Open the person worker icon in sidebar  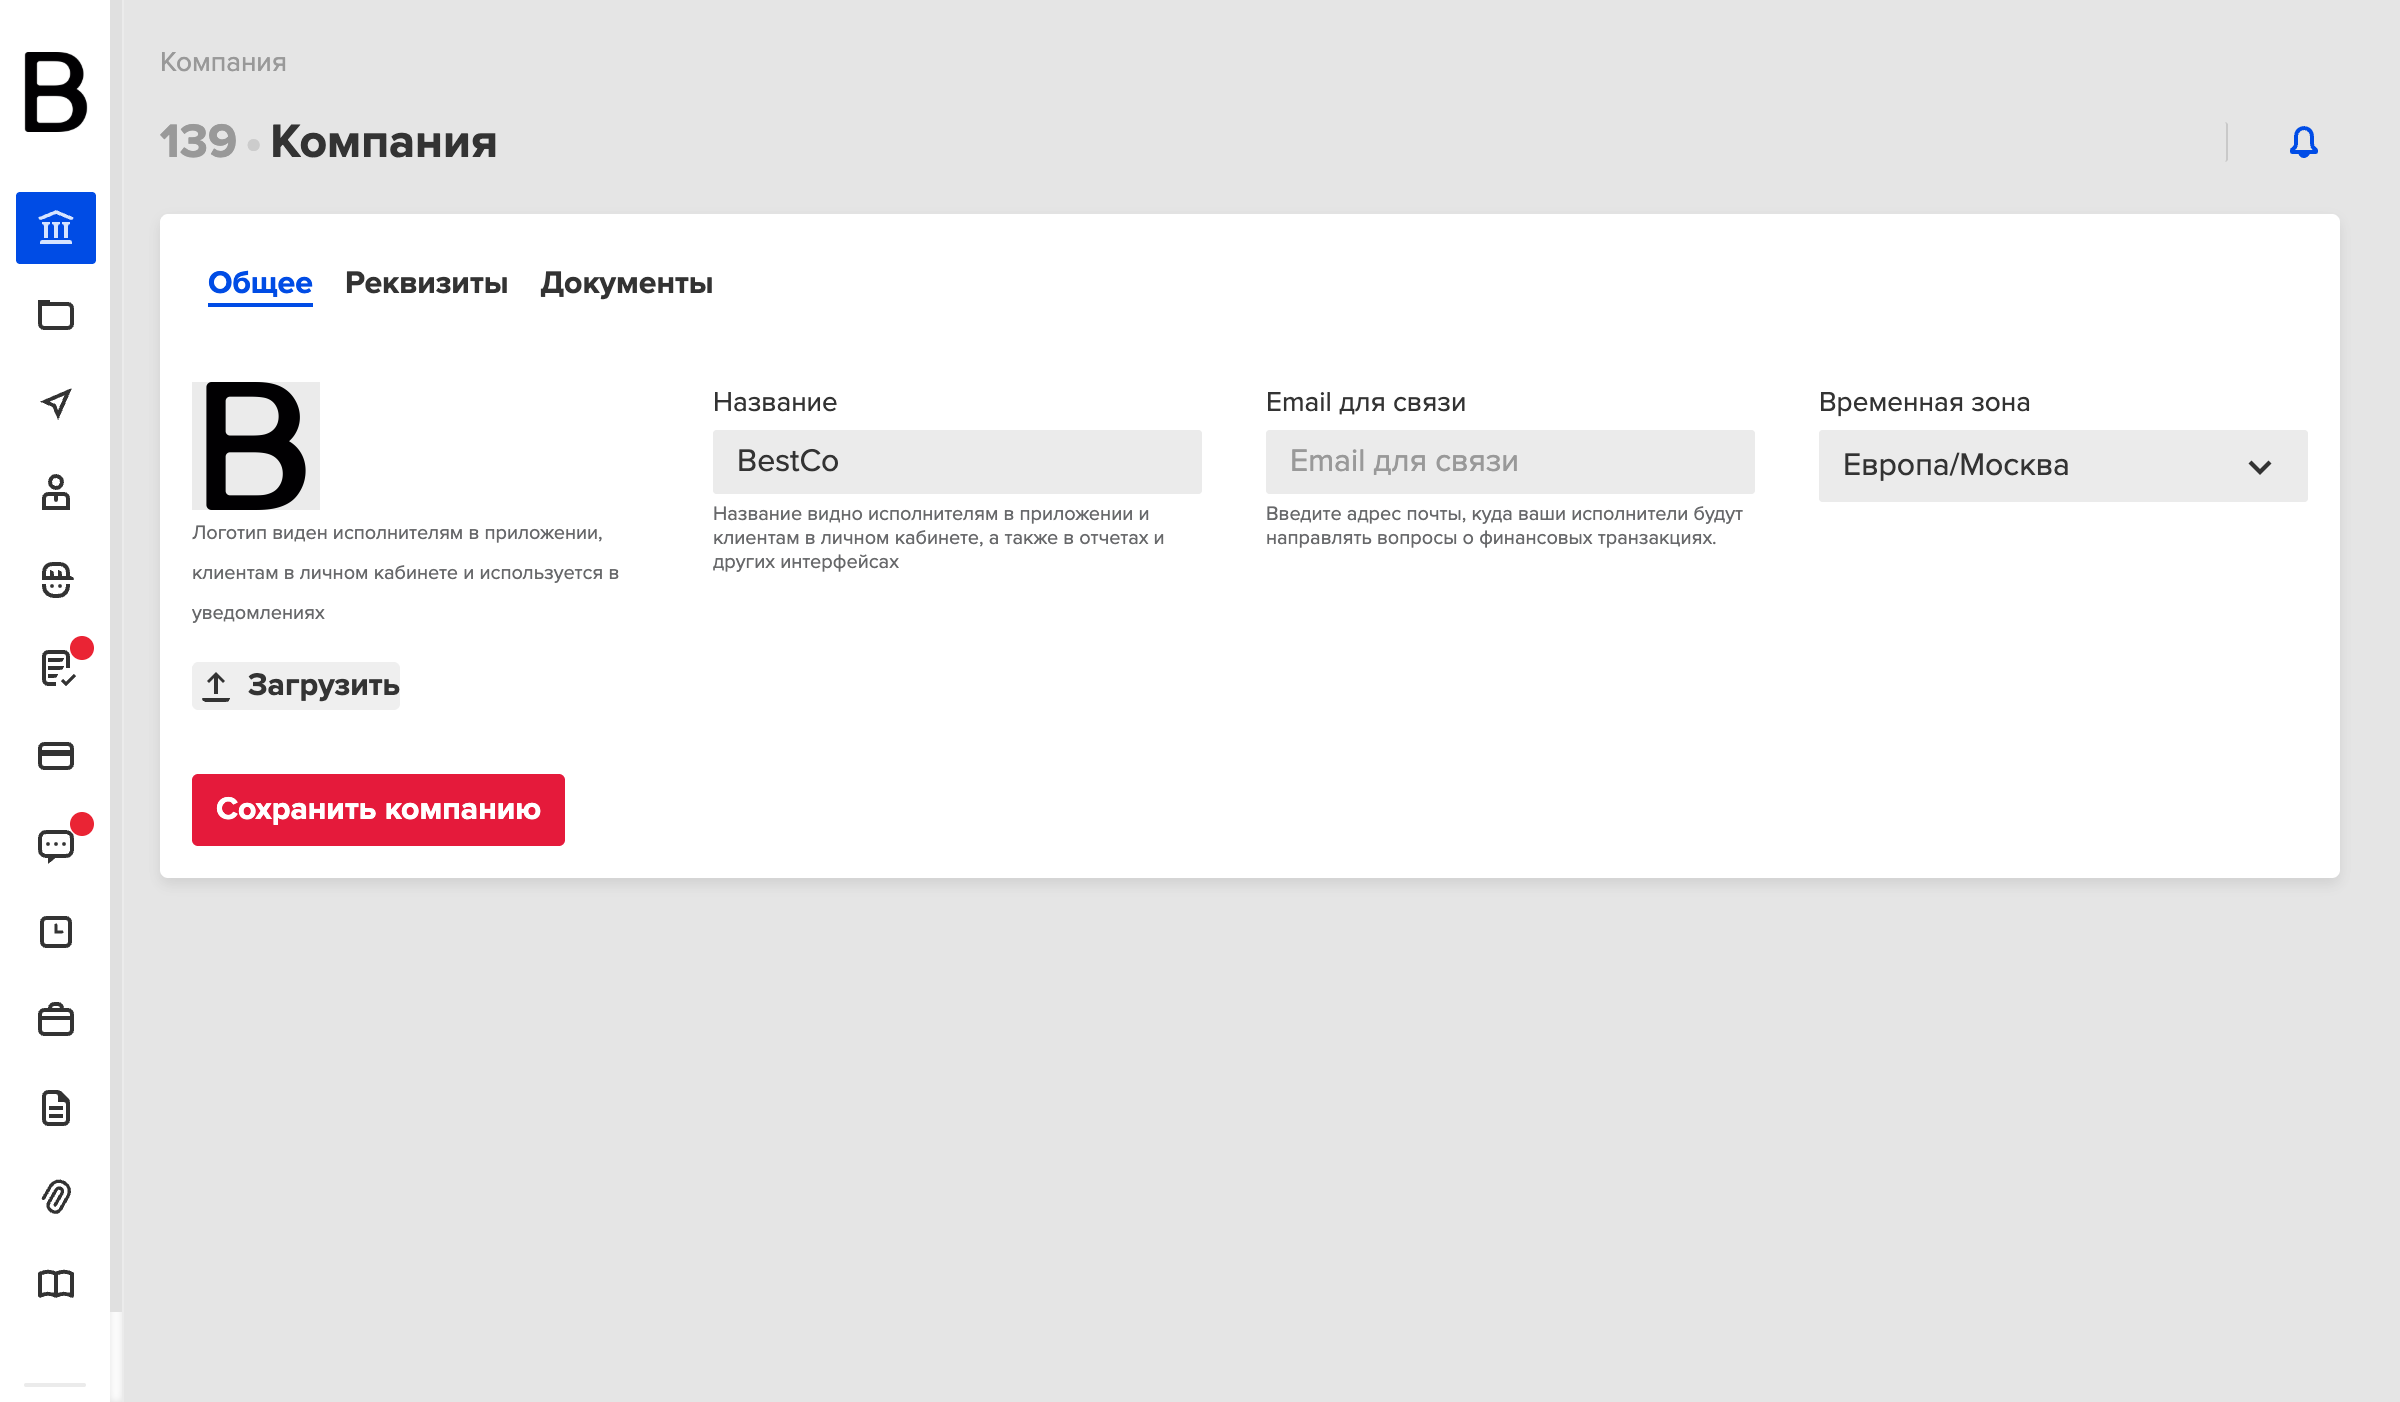click(x=56, y=492)
